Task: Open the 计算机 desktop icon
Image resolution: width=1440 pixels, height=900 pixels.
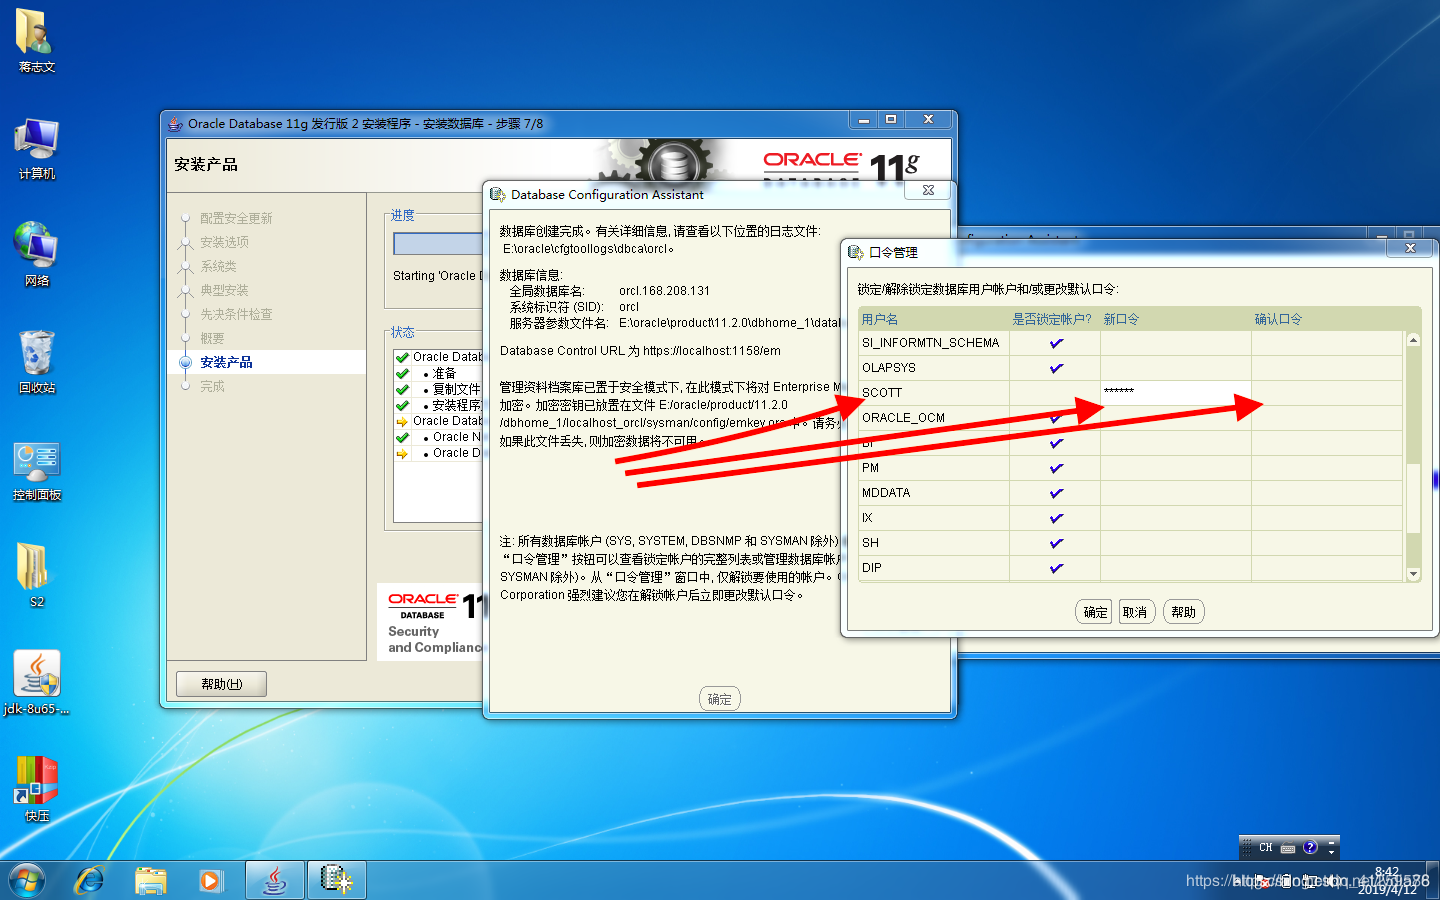Action: [36, 148]
